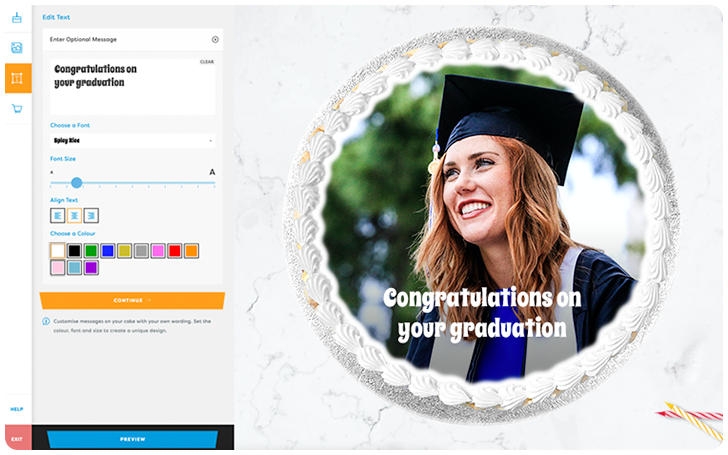Select the text editing sidebar icon
This screenshot has height=455, width=728.
[18, 78]
